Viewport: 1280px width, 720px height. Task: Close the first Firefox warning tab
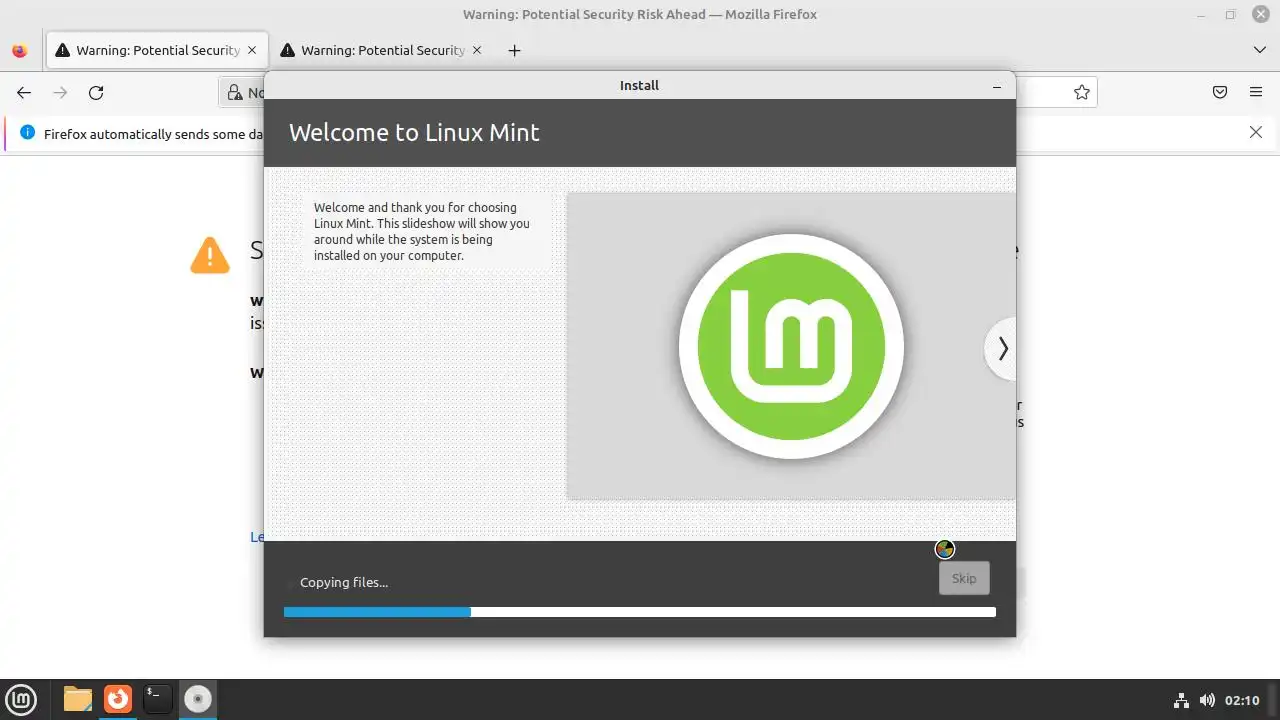pos(252,50)
